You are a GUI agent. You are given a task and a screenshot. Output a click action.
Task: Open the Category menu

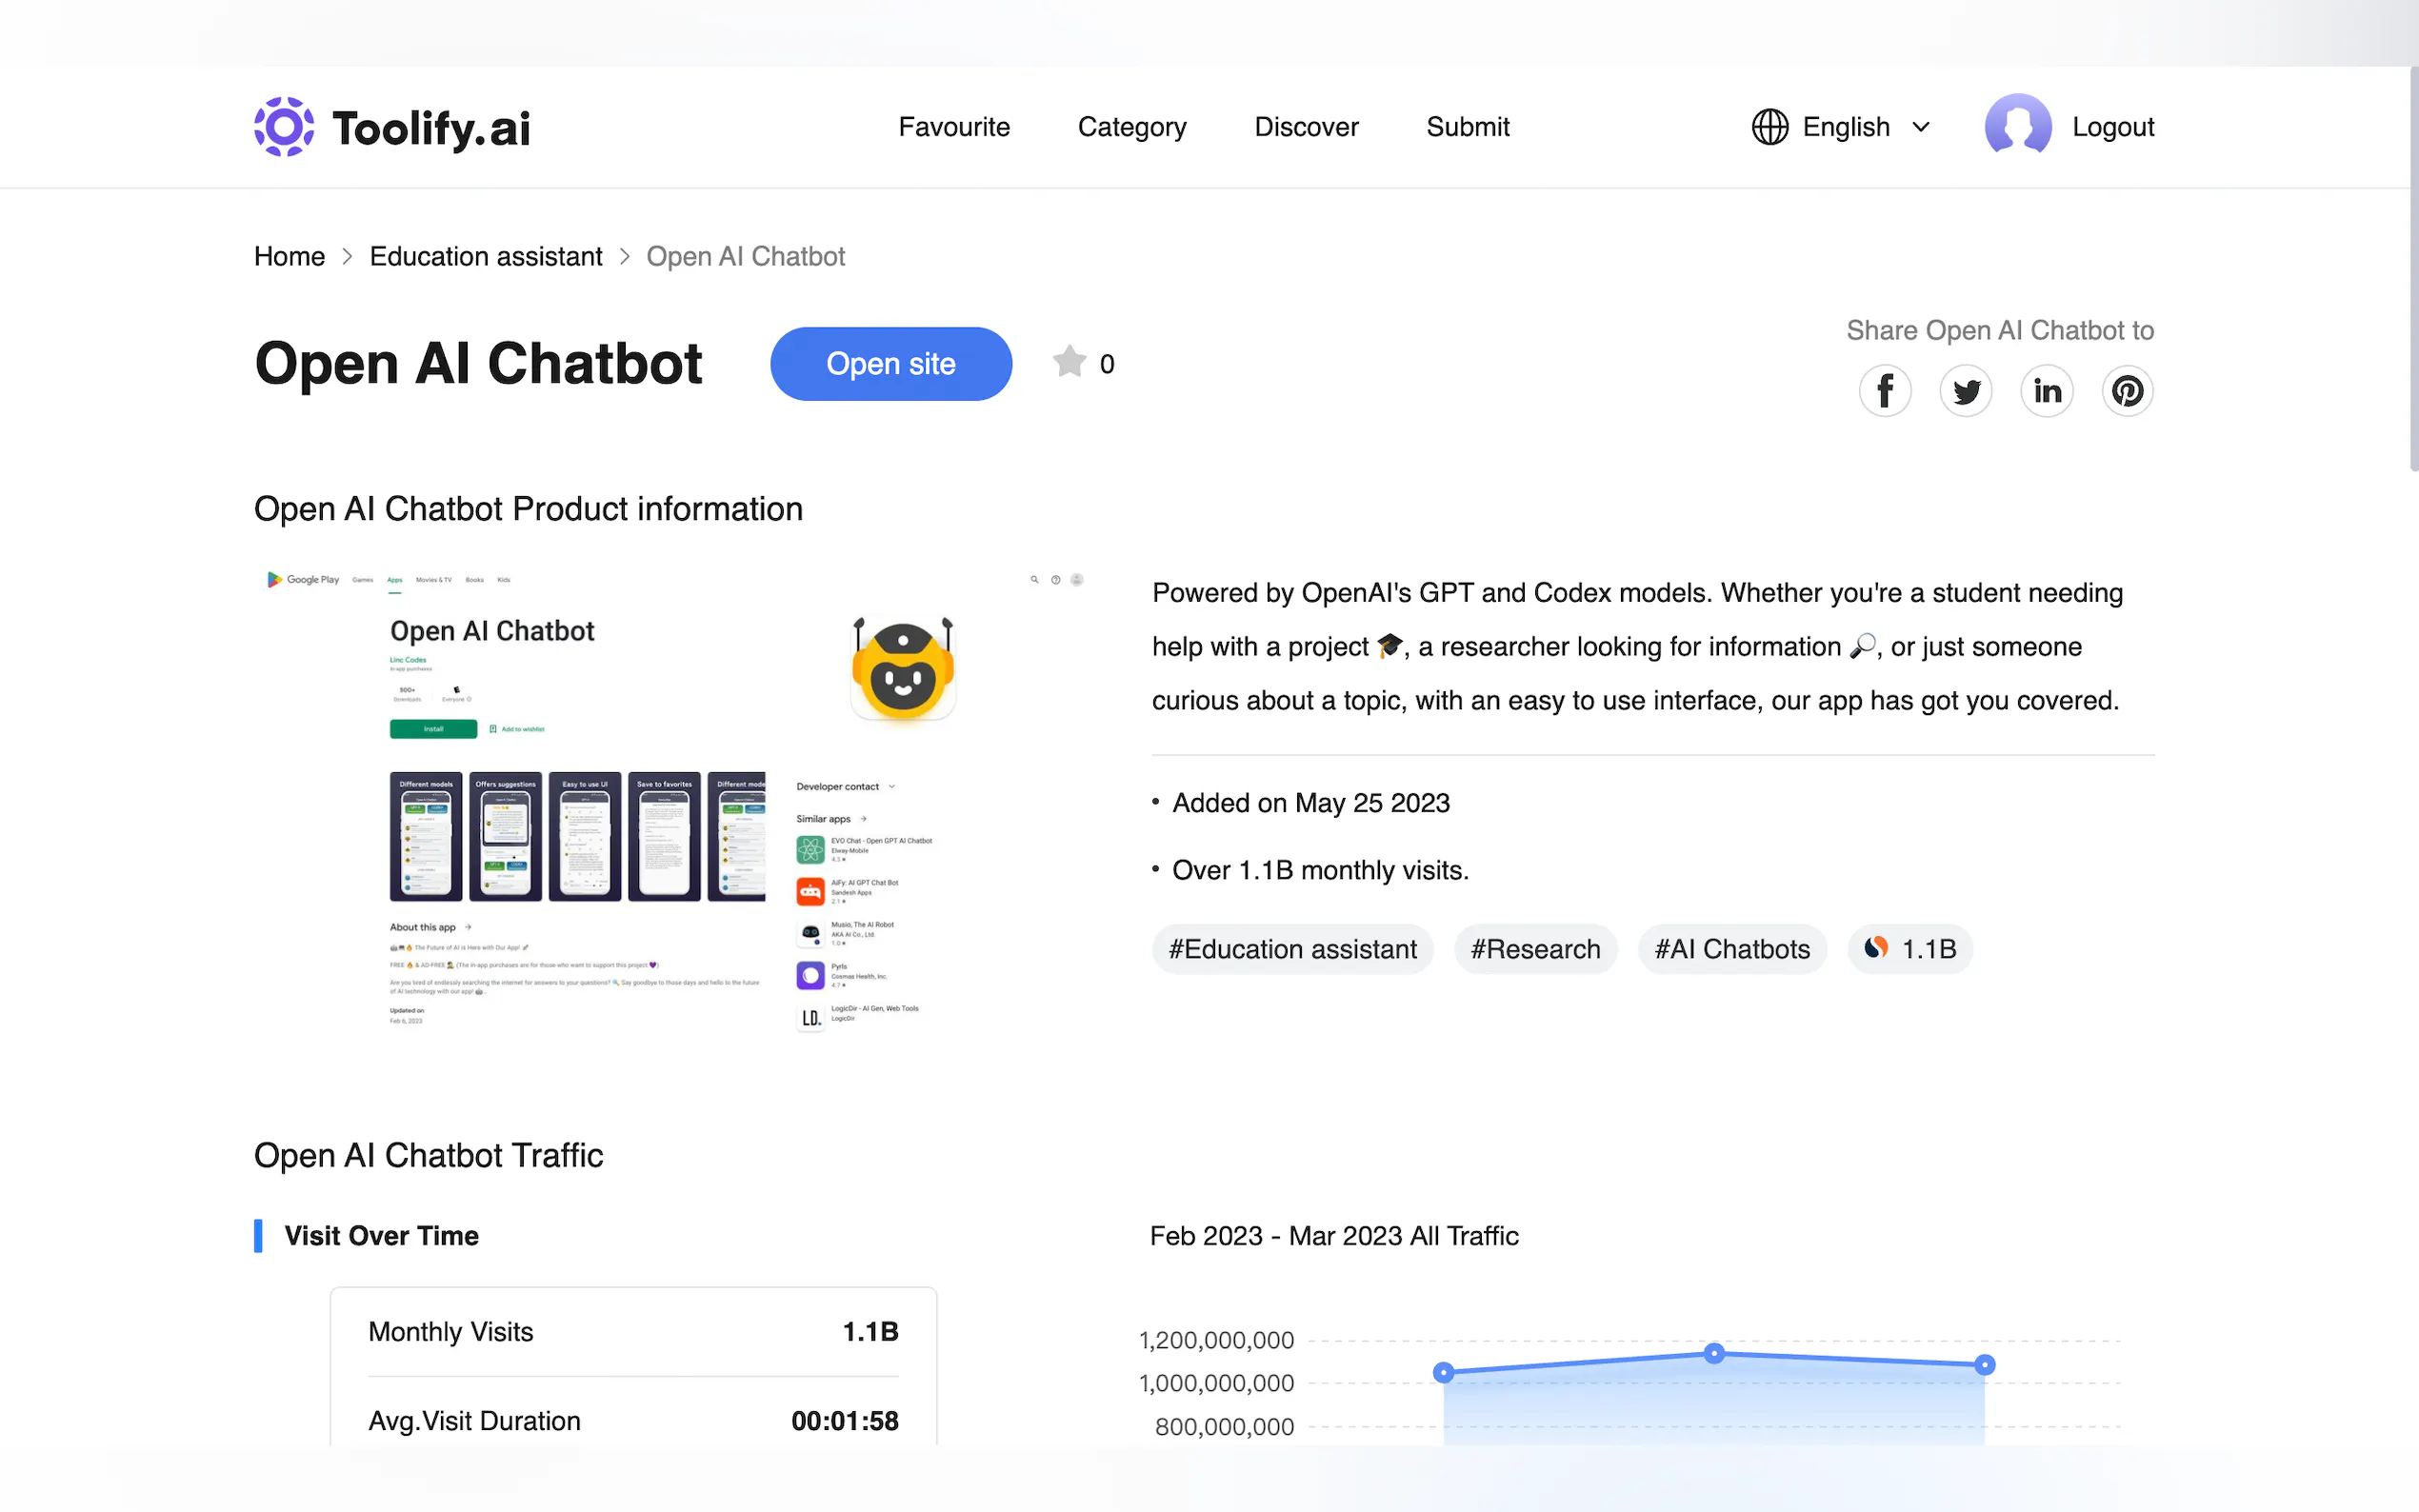pos(1131,127)
